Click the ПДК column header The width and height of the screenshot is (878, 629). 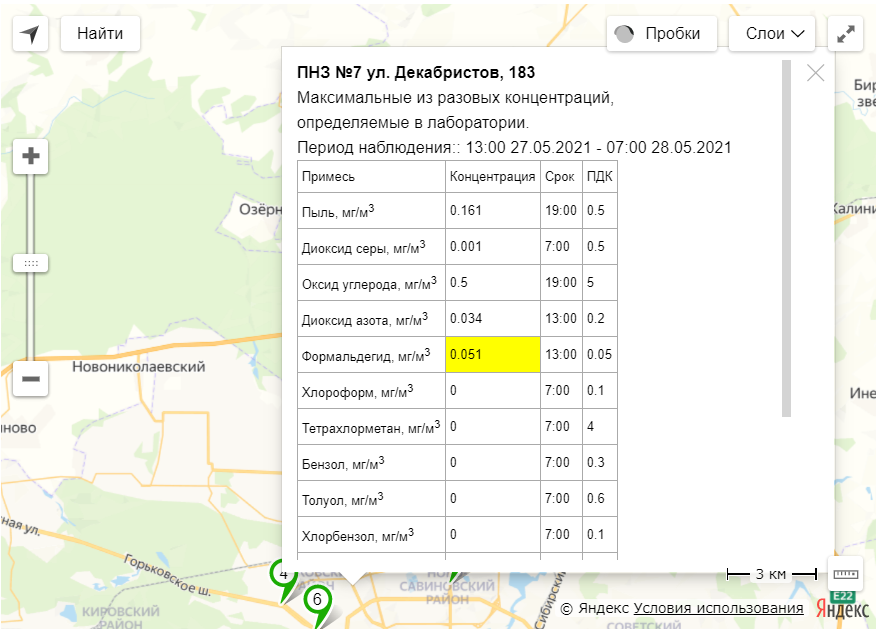600,177
